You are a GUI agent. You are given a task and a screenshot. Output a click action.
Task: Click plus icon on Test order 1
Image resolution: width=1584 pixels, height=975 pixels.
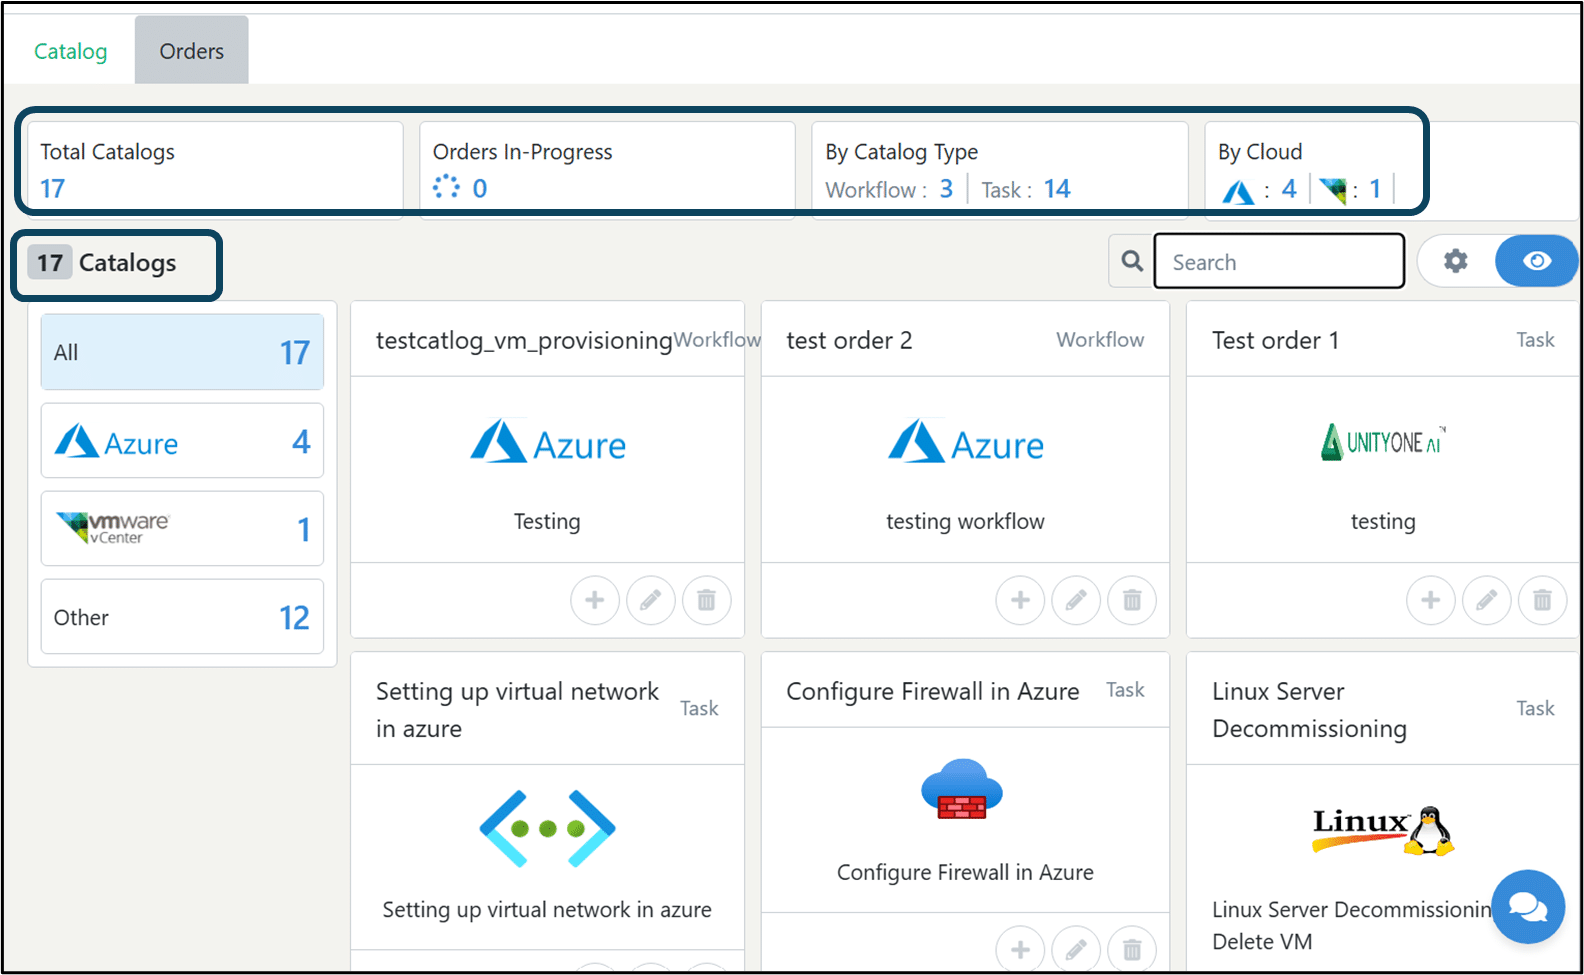pos(1431,600)
